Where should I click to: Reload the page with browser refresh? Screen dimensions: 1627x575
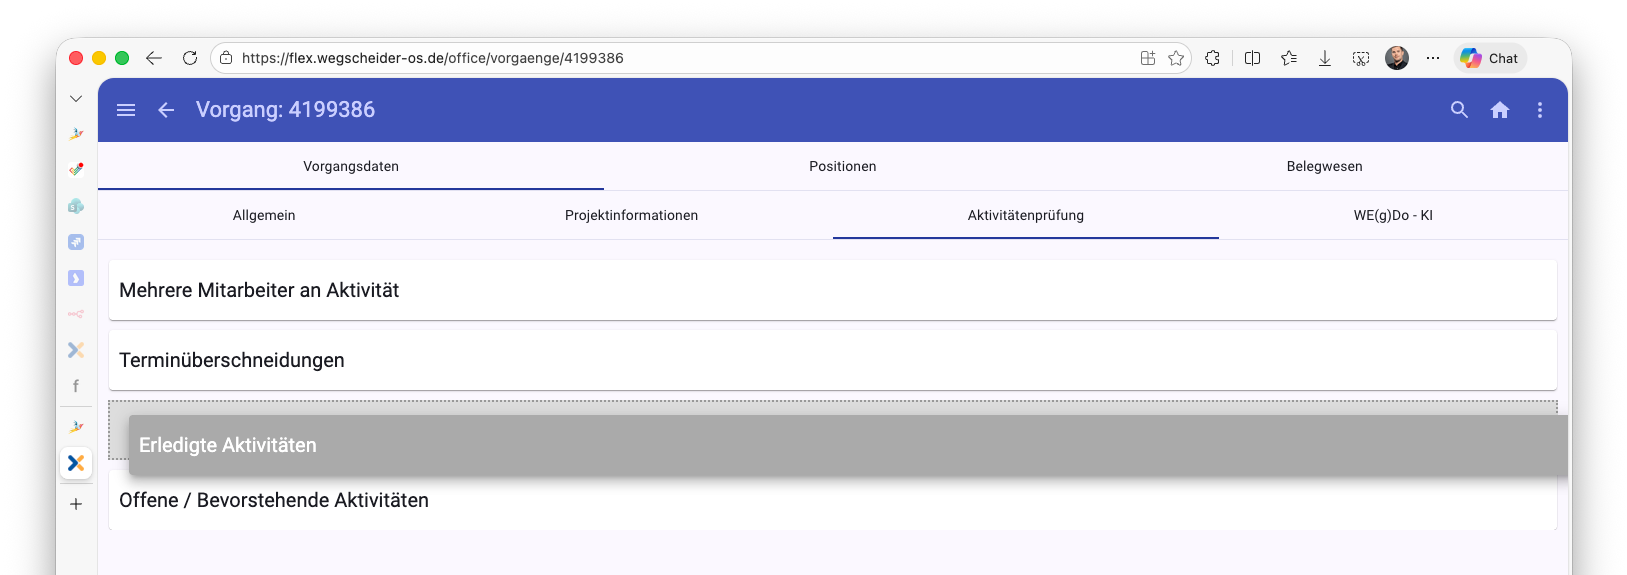pyautogui.click(x=190, y=58)
